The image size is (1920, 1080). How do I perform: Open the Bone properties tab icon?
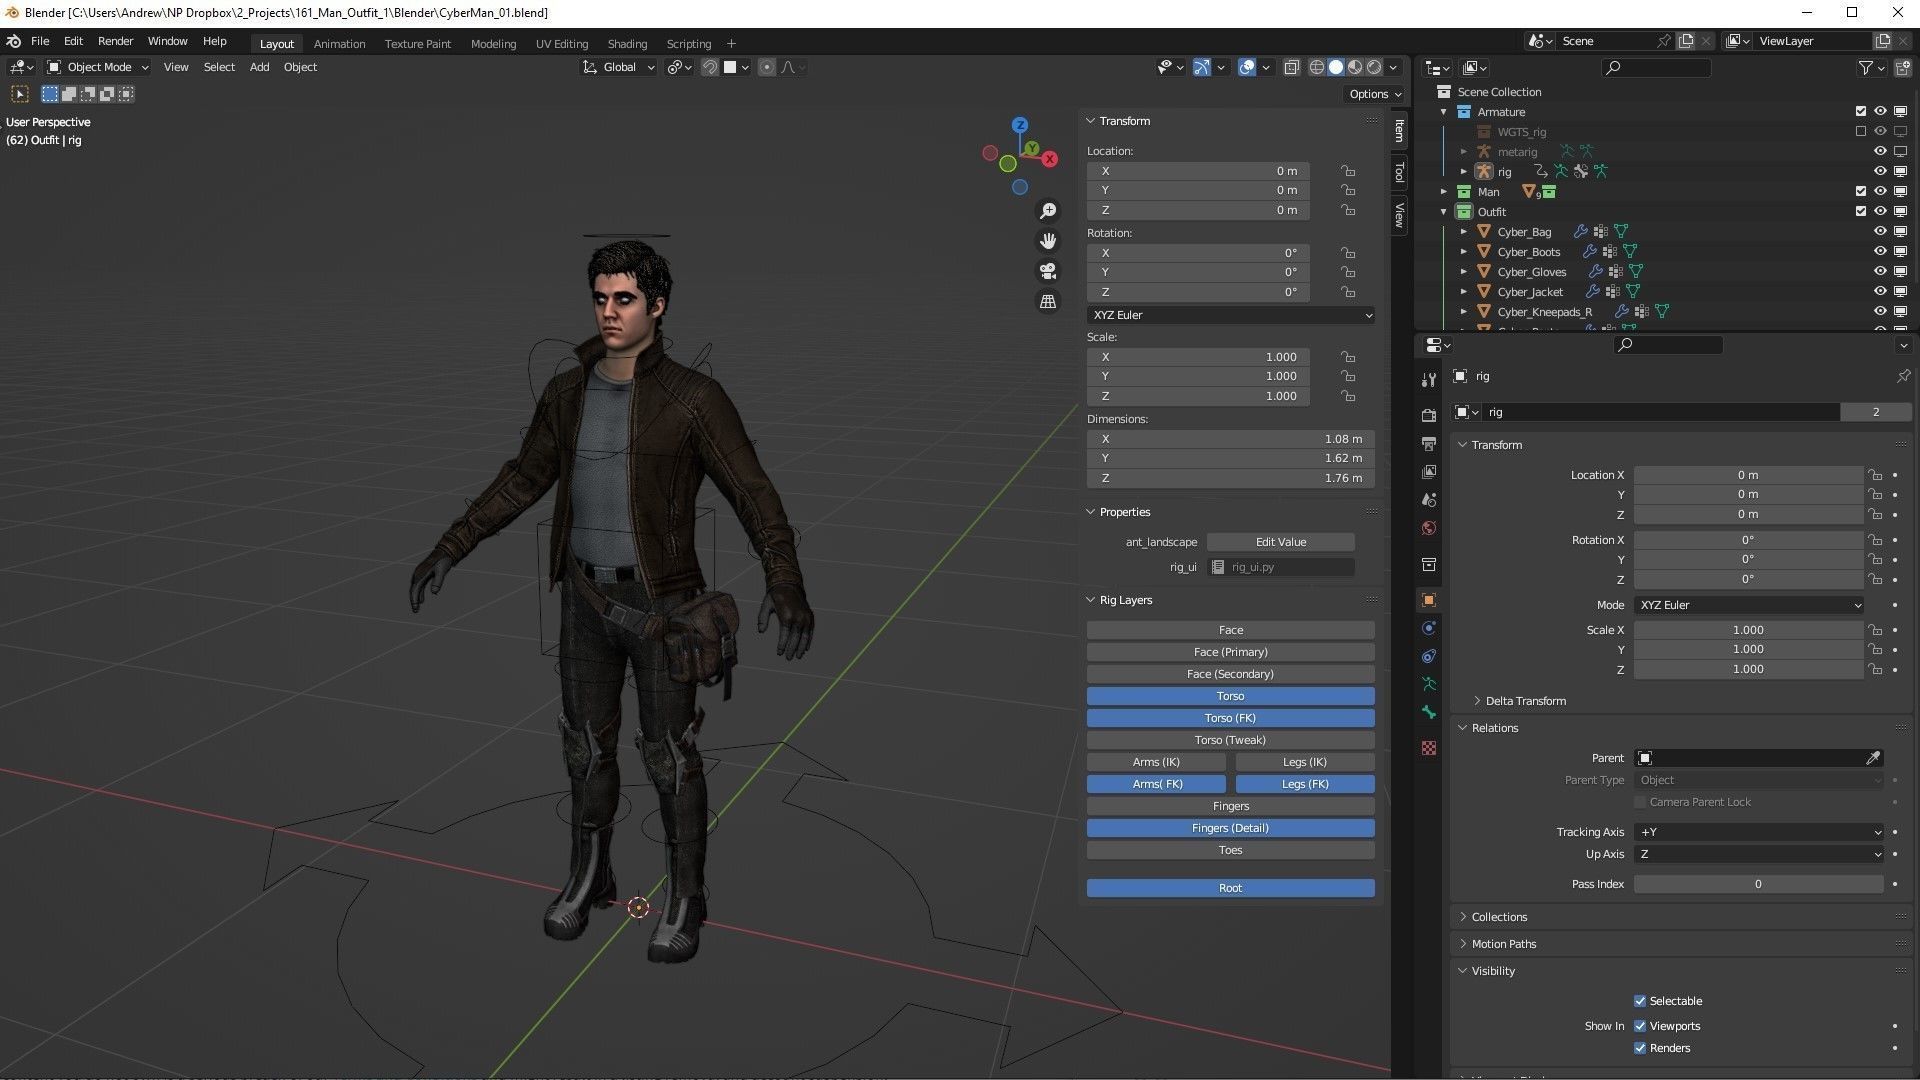point(1429,712)
